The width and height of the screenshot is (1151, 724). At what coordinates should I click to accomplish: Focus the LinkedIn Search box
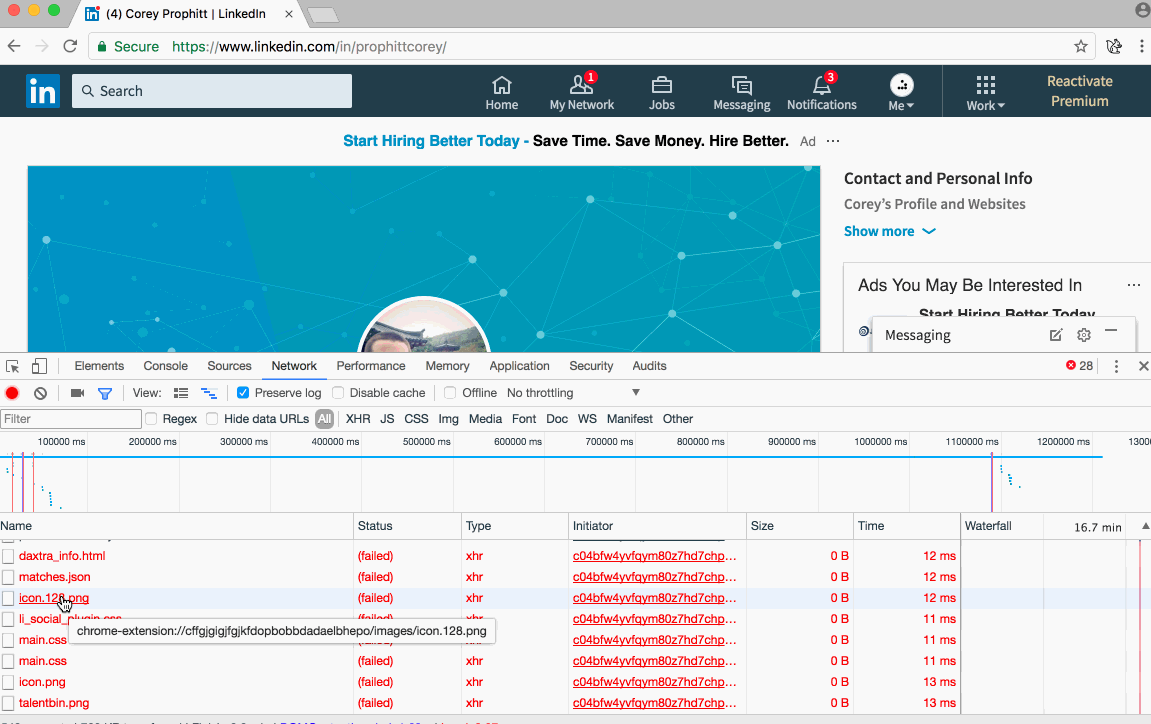pyautogui.click(x=212, y=91)
